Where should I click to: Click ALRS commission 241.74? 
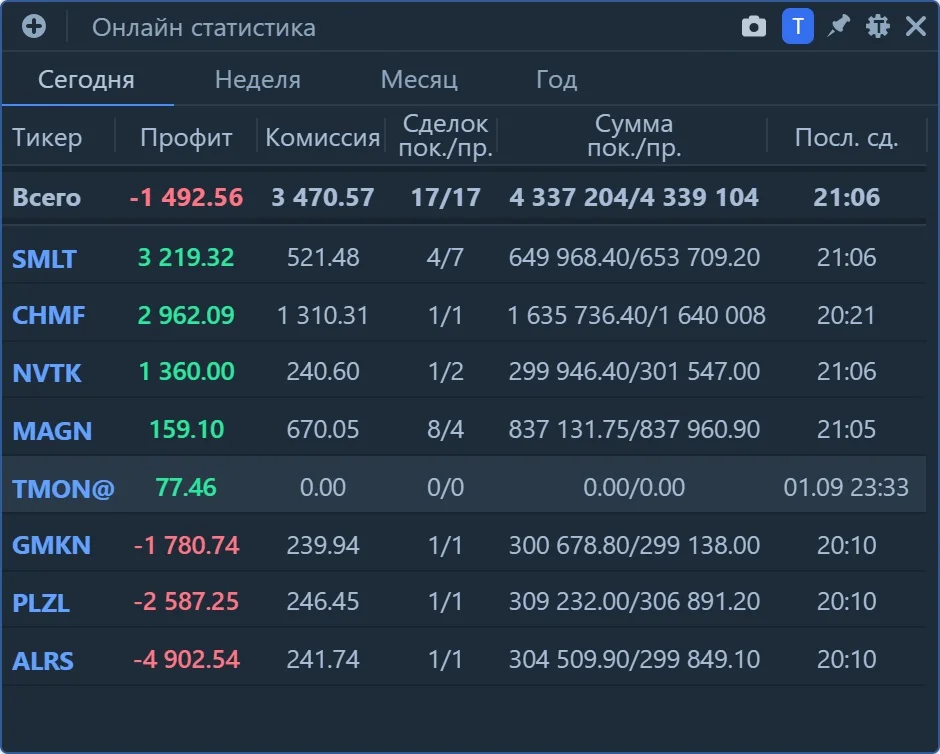click(x=323, y=659)
